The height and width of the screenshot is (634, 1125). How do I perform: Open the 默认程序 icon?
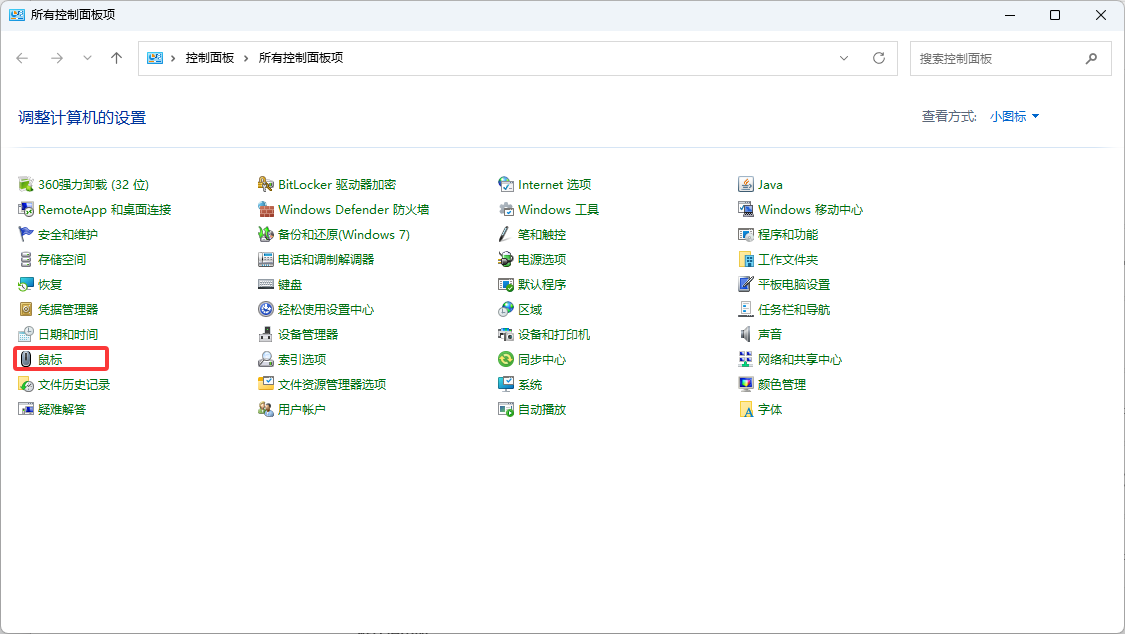506,285
